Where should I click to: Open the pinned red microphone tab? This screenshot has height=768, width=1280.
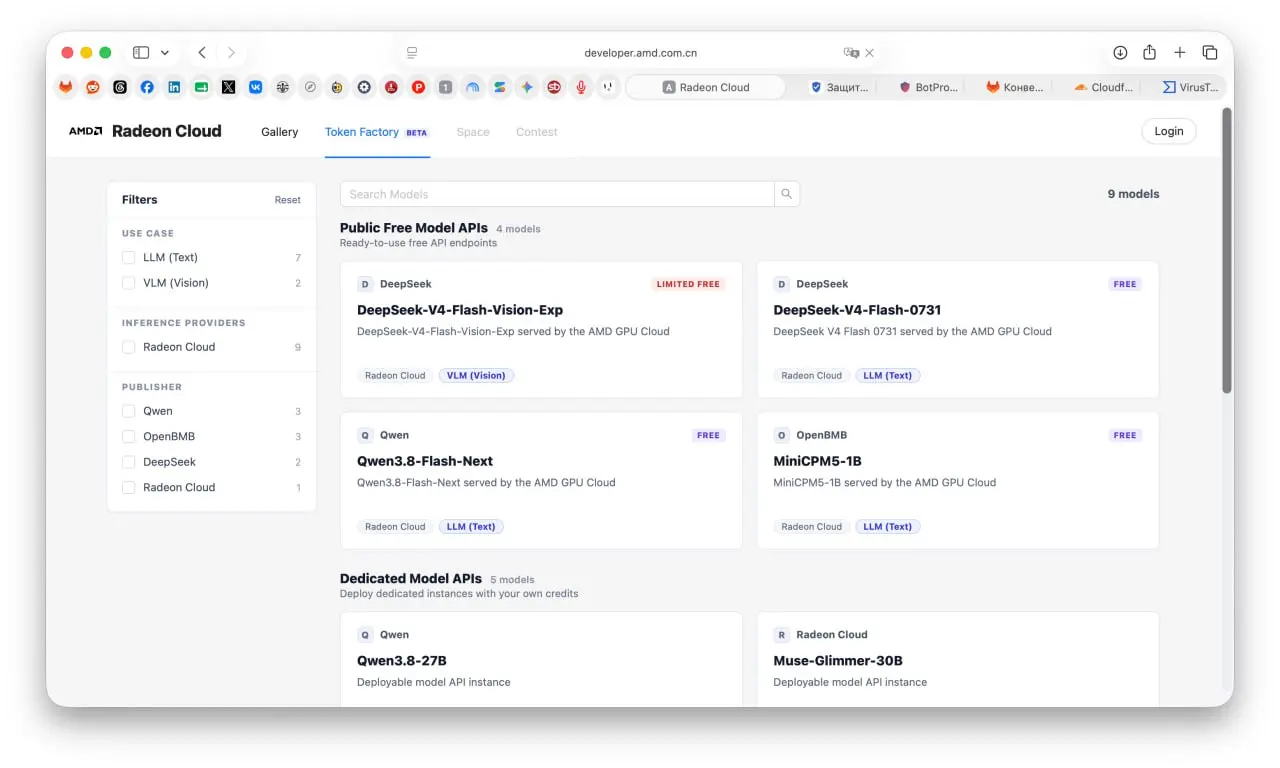581,87
